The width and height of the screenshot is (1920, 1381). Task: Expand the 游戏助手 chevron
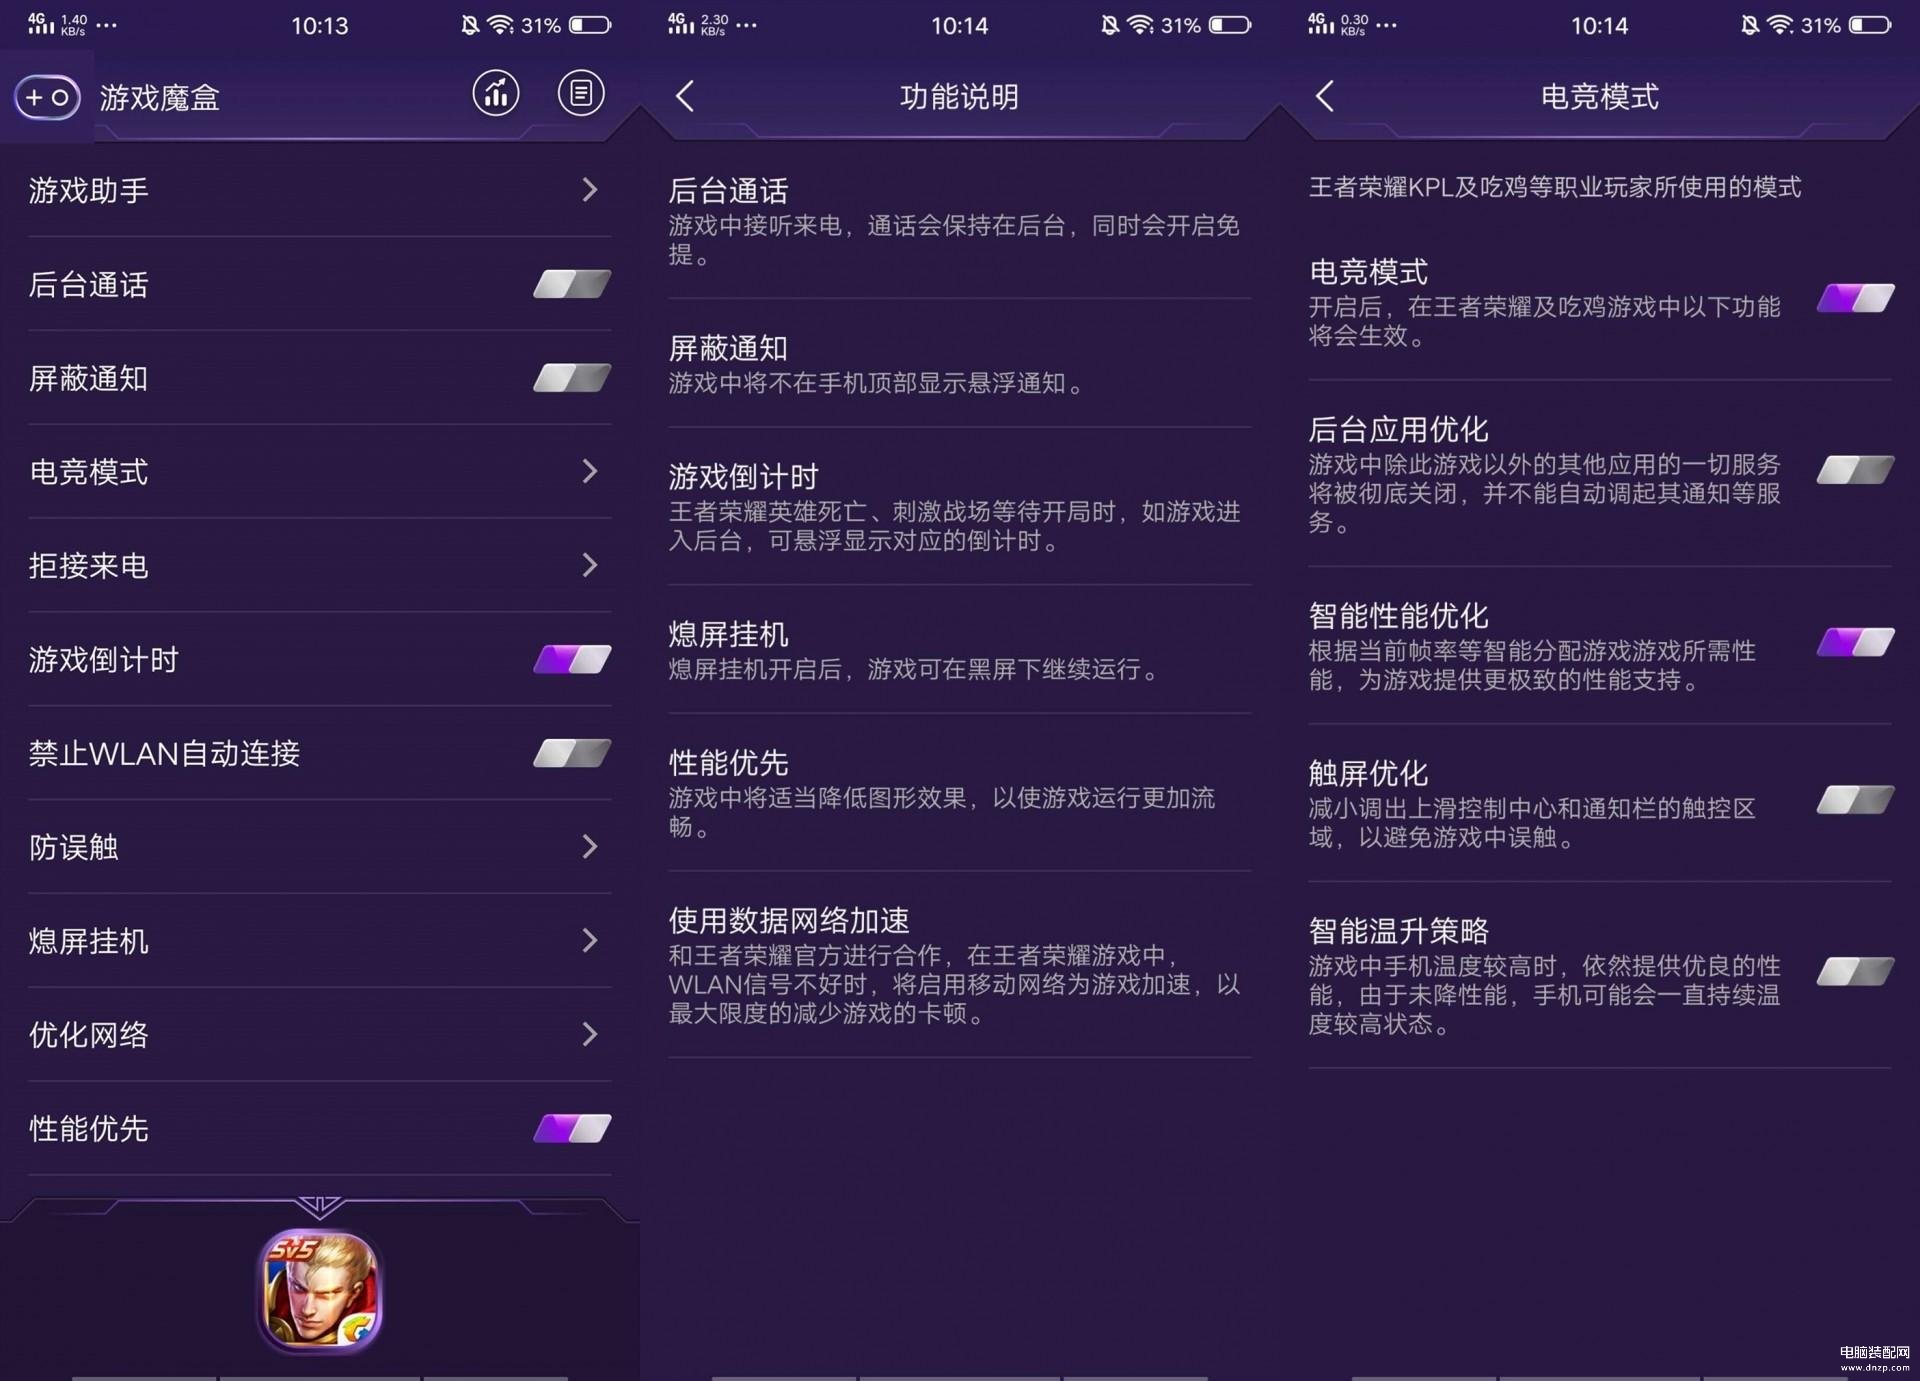tap(590, 190)
